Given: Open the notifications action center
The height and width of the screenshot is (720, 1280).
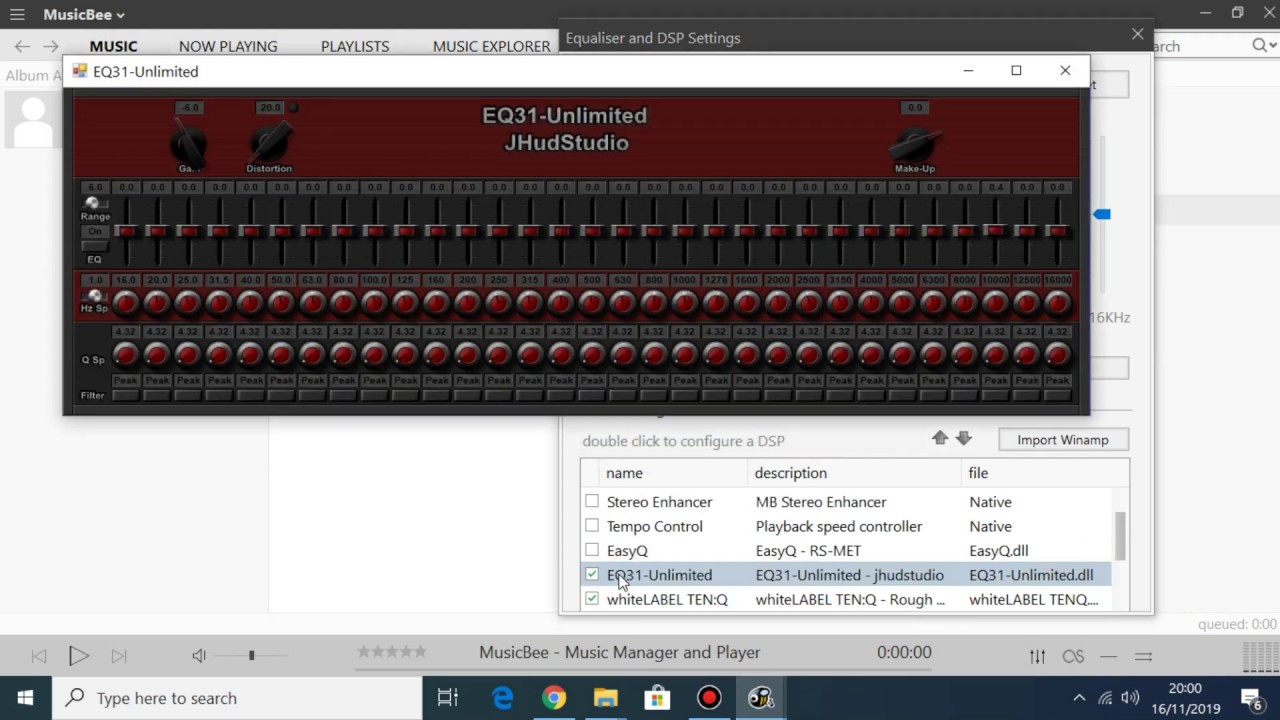Looking at the screenshot, I should pyautogui.click(x=1253, y=698).
